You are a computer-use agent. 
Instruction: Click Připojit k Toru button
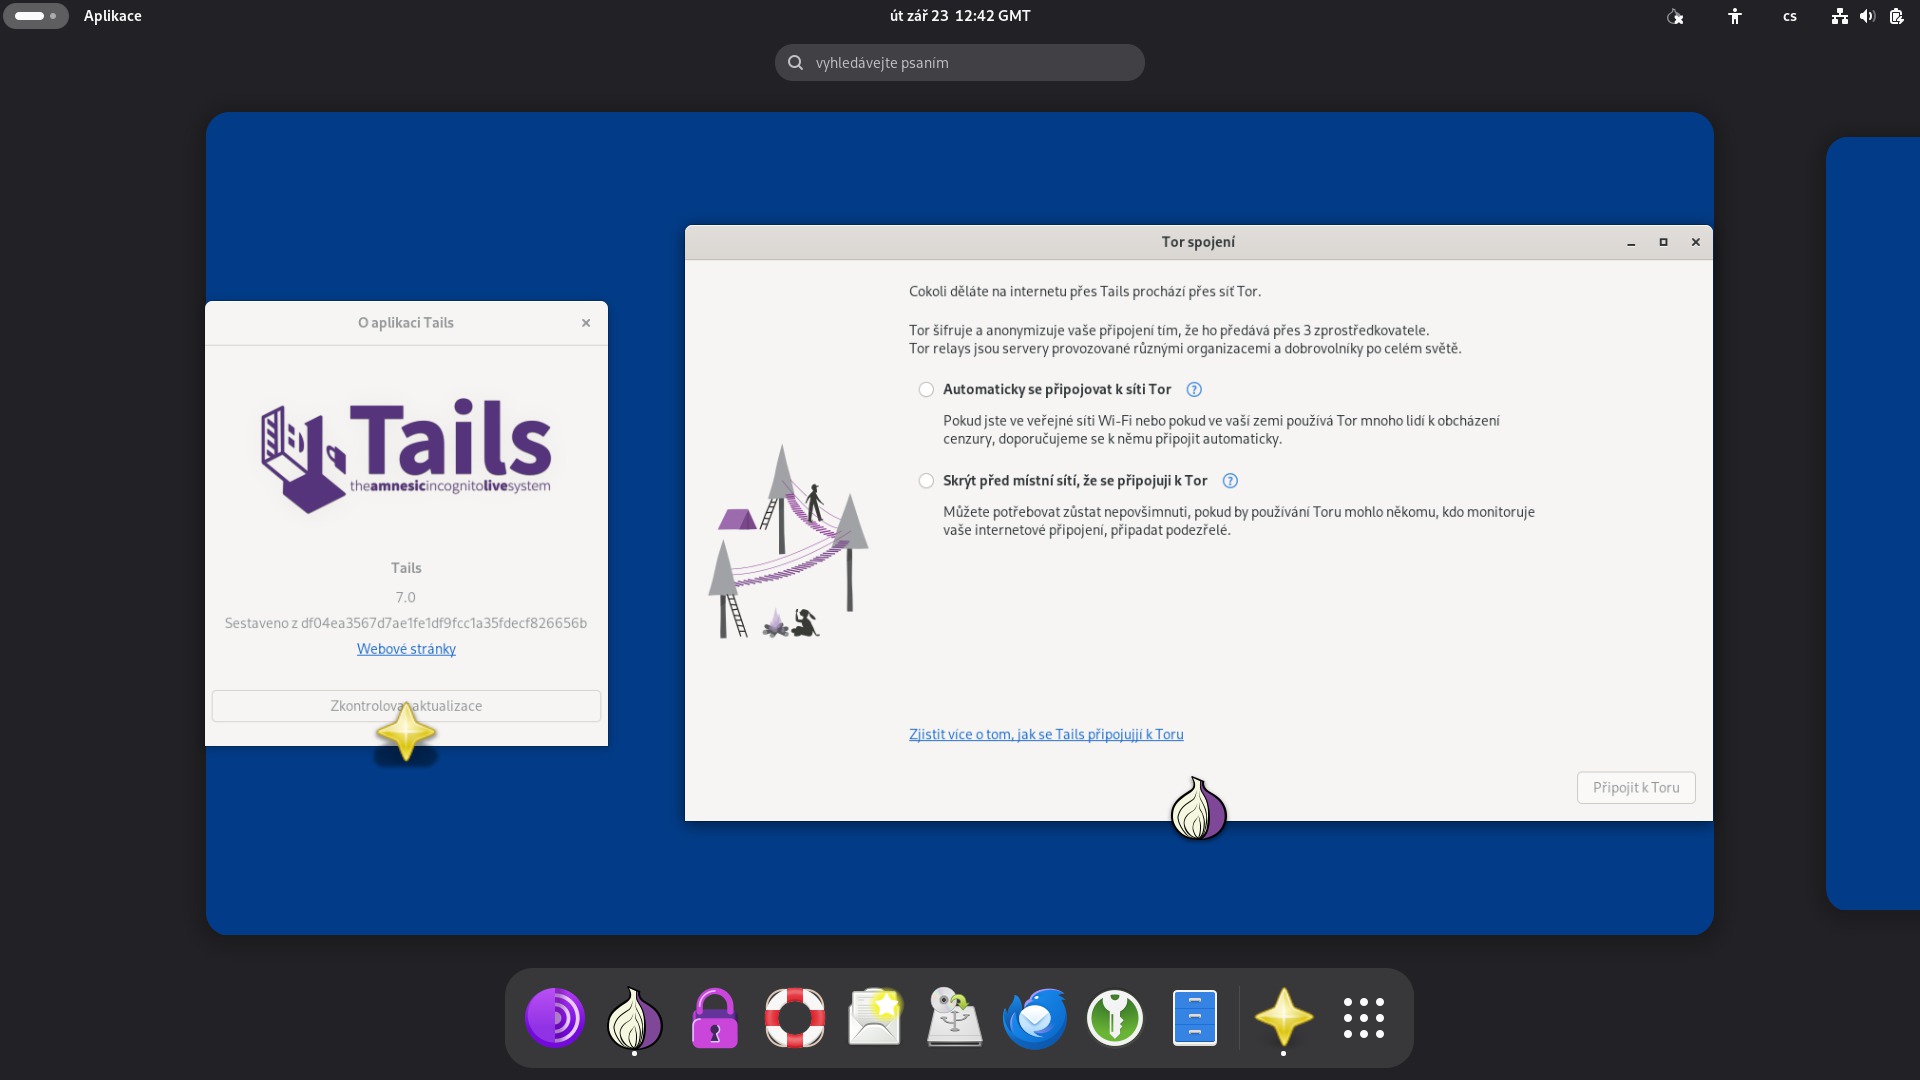pos(1635,788)
